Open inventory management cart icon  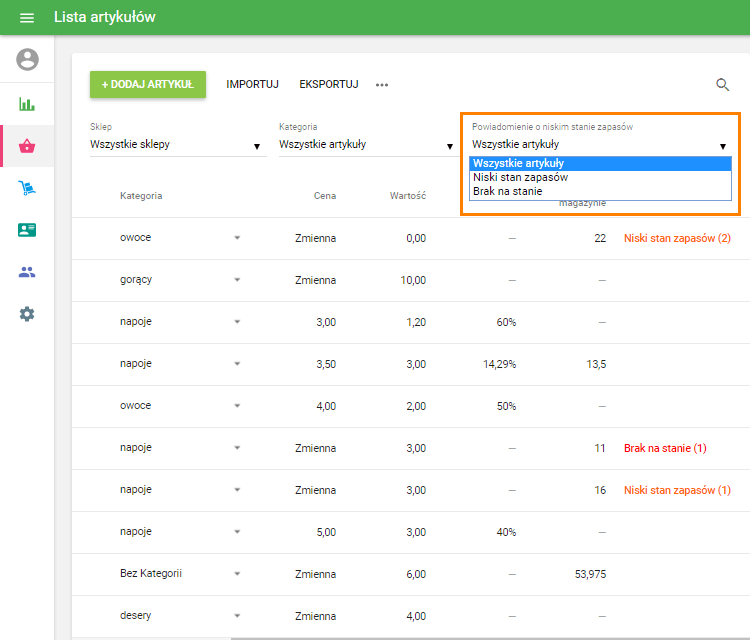[x=27, y=188]
